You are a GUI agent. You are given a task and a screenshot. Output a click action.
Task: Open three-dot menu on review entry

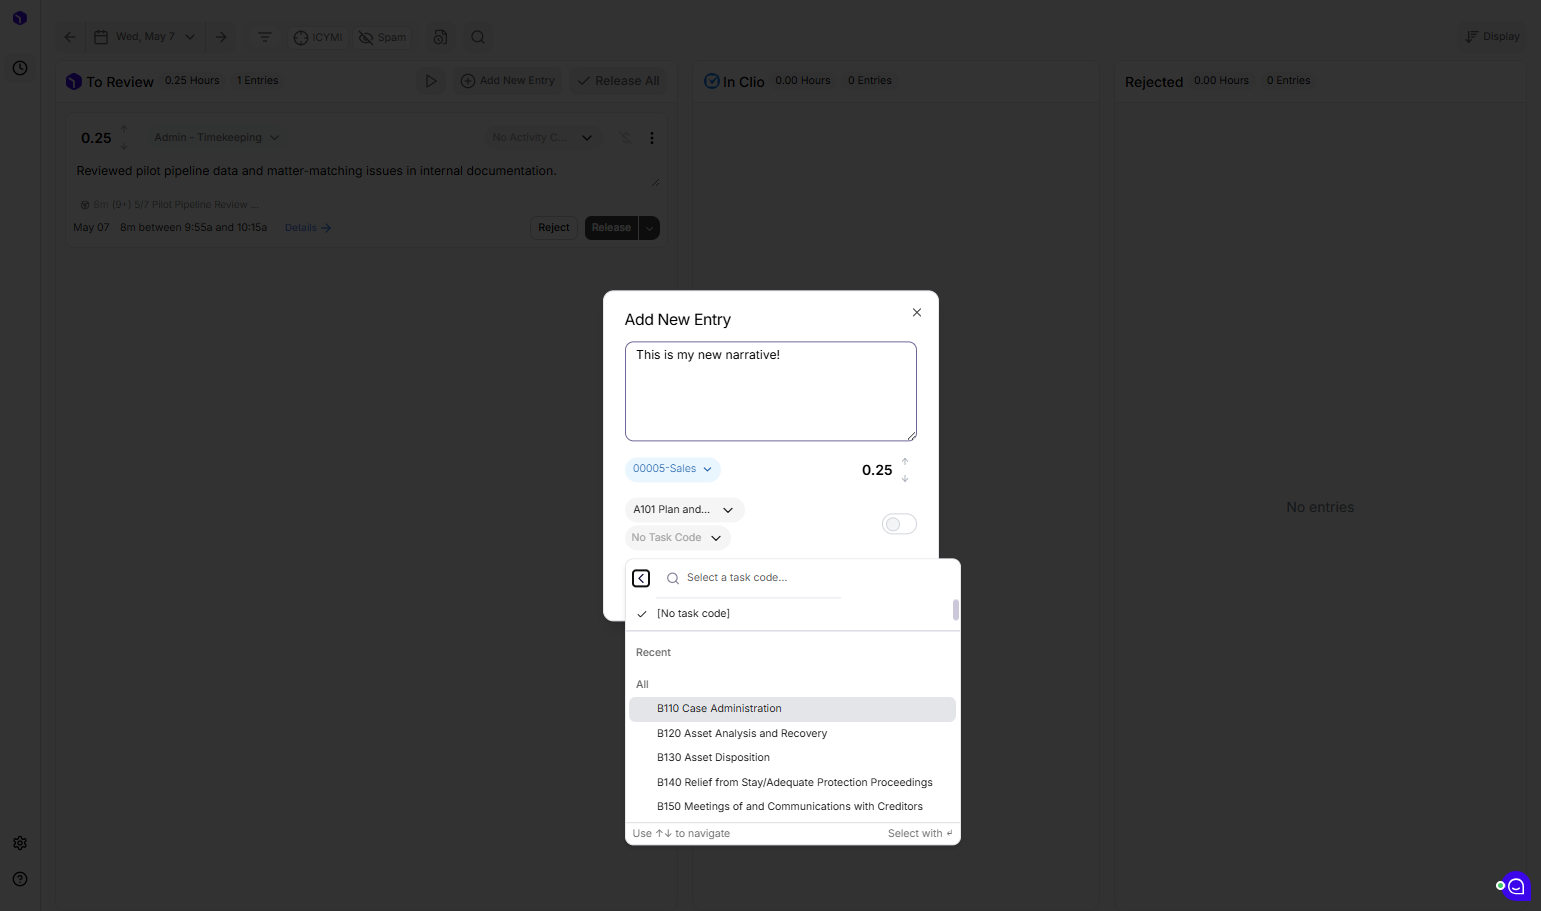point(652,138)
